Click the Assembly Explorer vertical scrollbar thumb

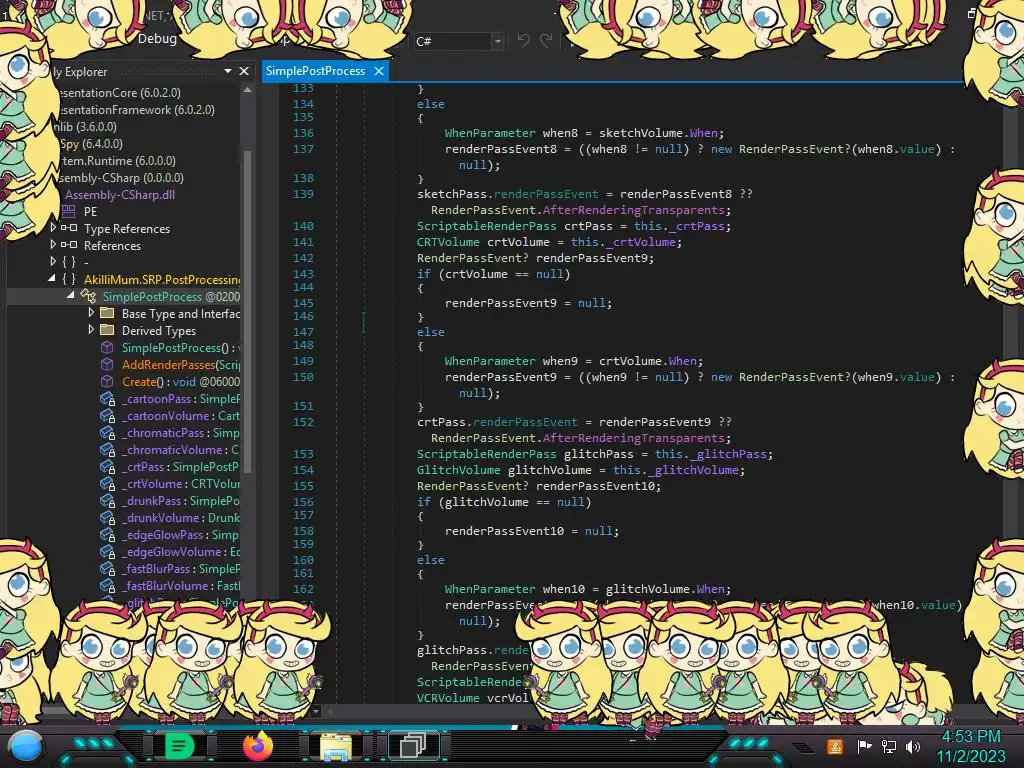coord(248,310)
